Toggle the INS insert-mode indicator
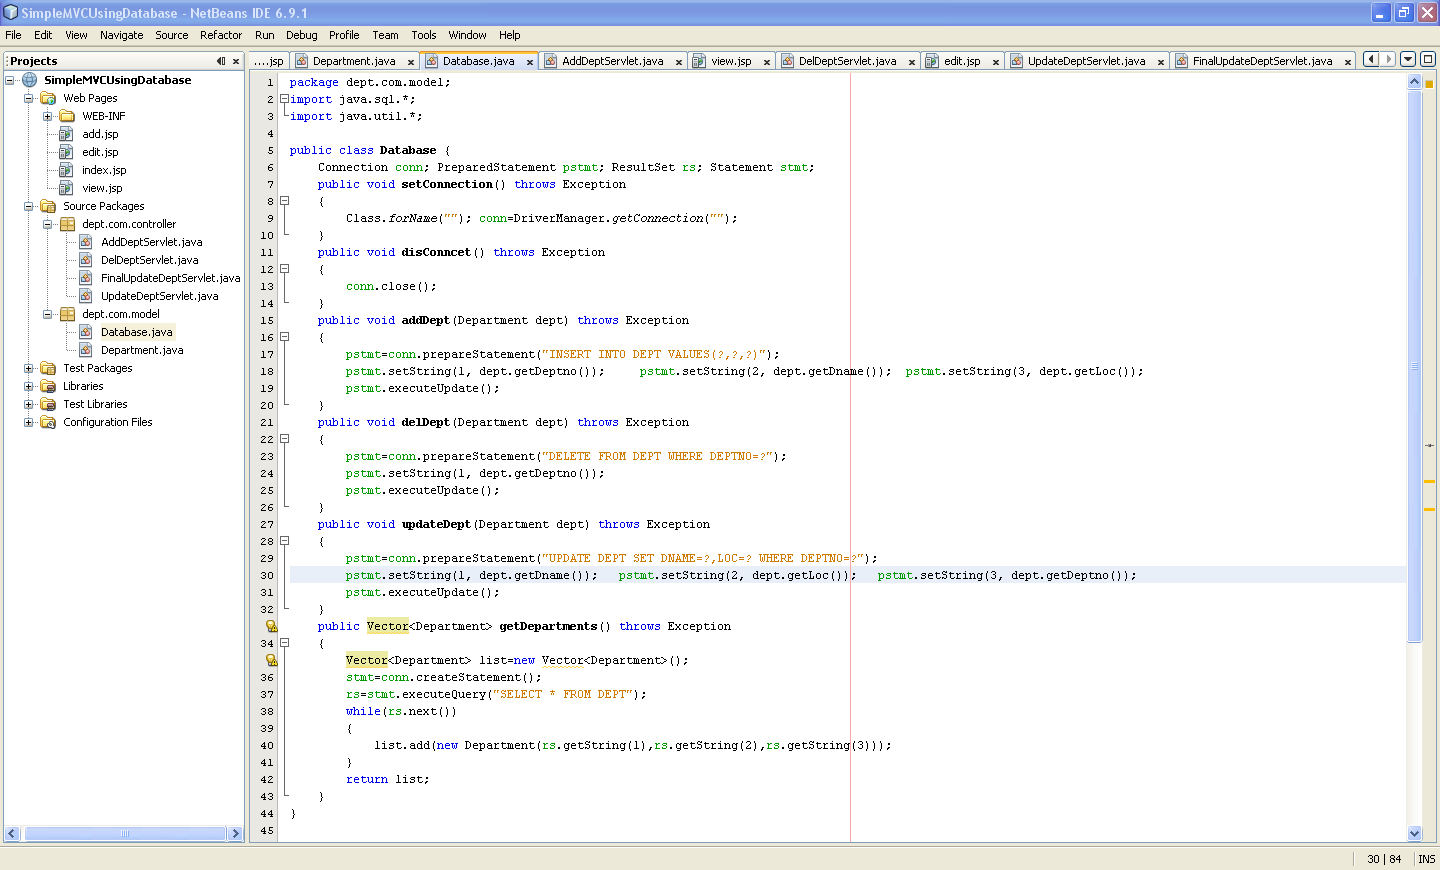1440x870 pixels. (x=1426, y=858)
